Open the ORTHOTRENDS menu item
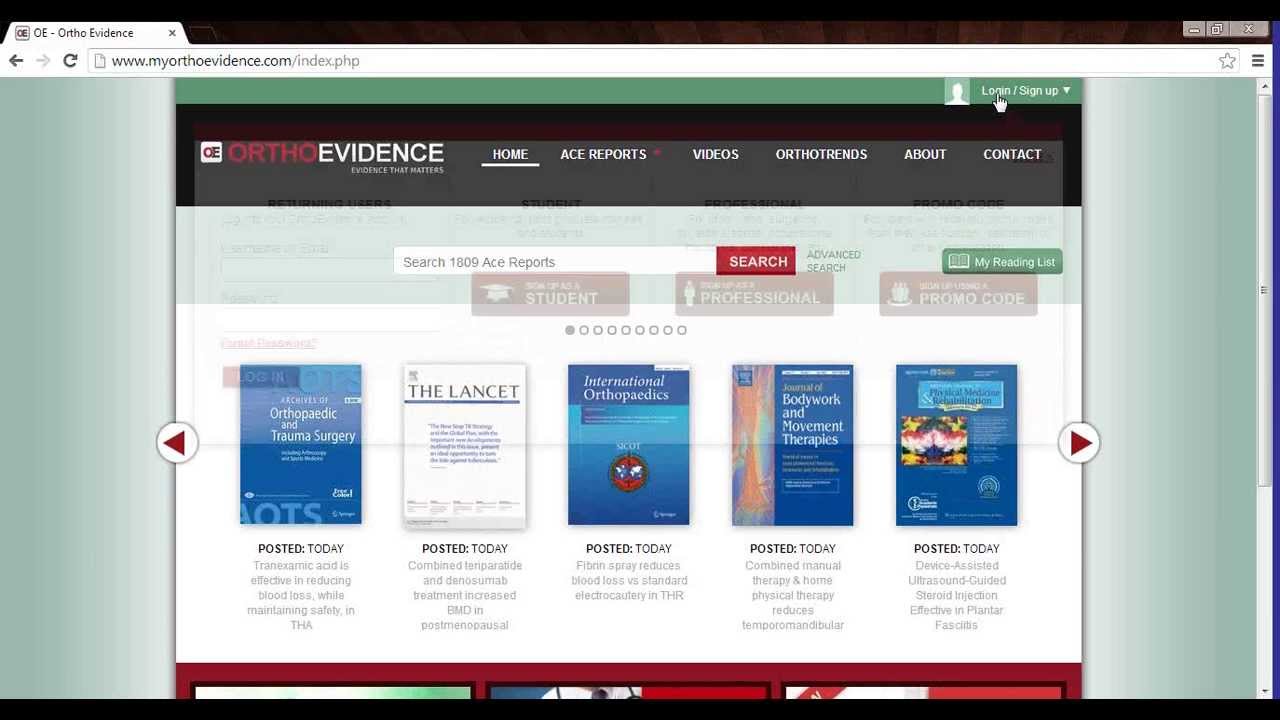This screenshot has width=1280, height=720. pyautogui.click(x=821, y=154)
